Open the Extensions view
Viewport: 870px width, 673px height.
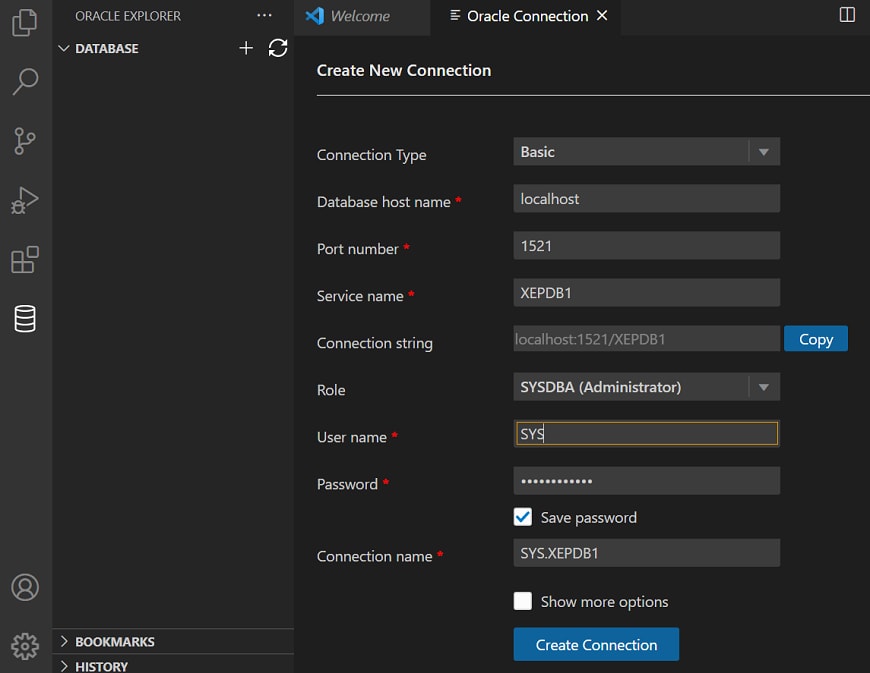[25, 260]
